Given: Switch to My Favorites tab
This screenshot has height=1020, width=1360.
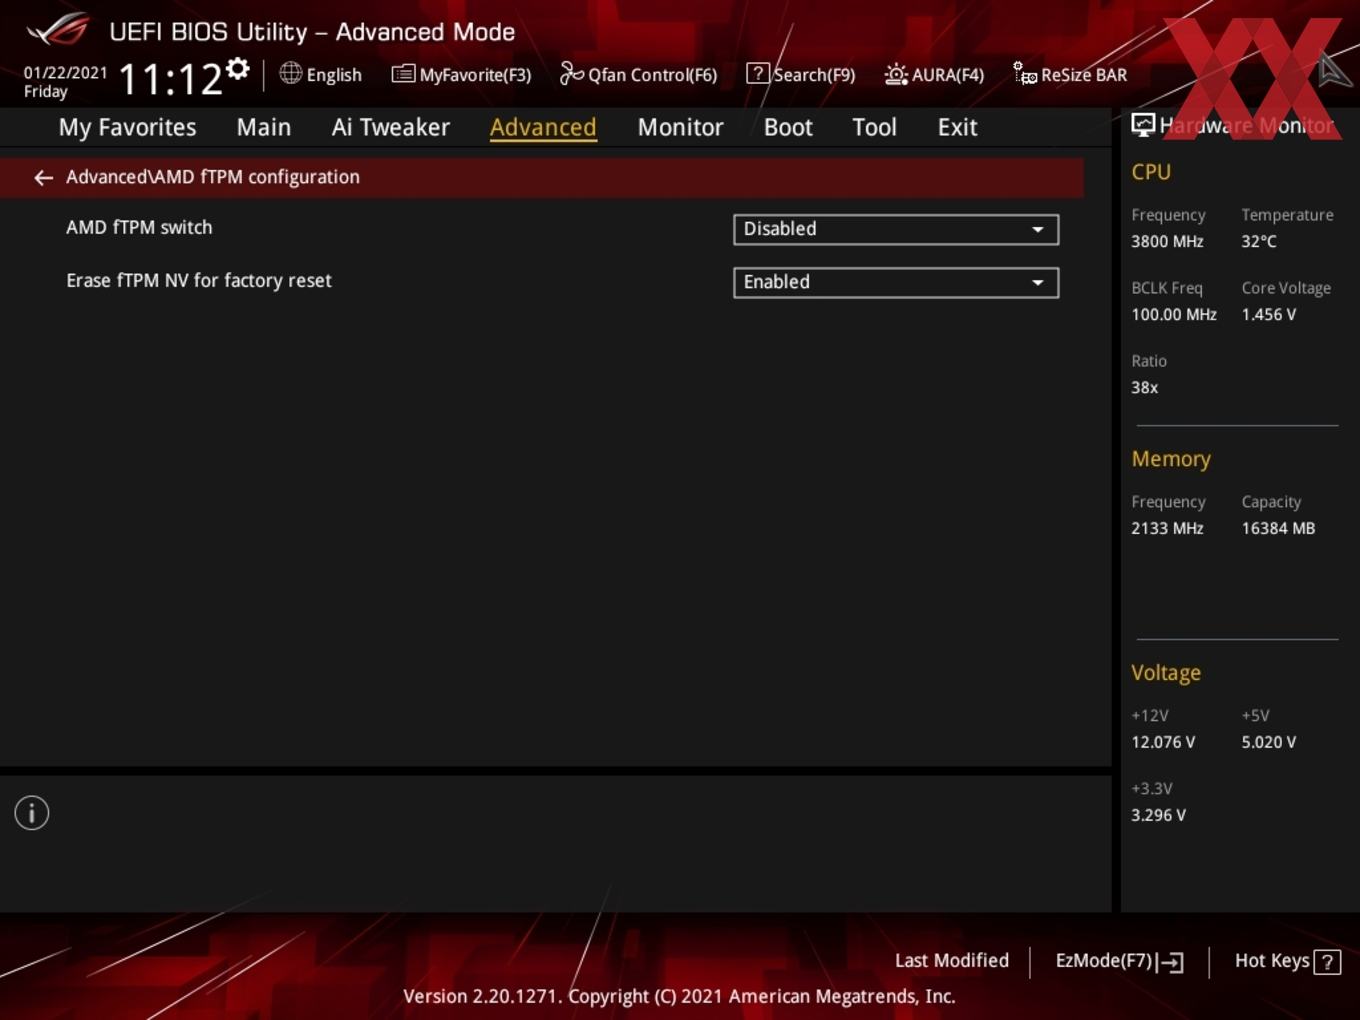Looking at the screenshot, I should tap(127, 127).
